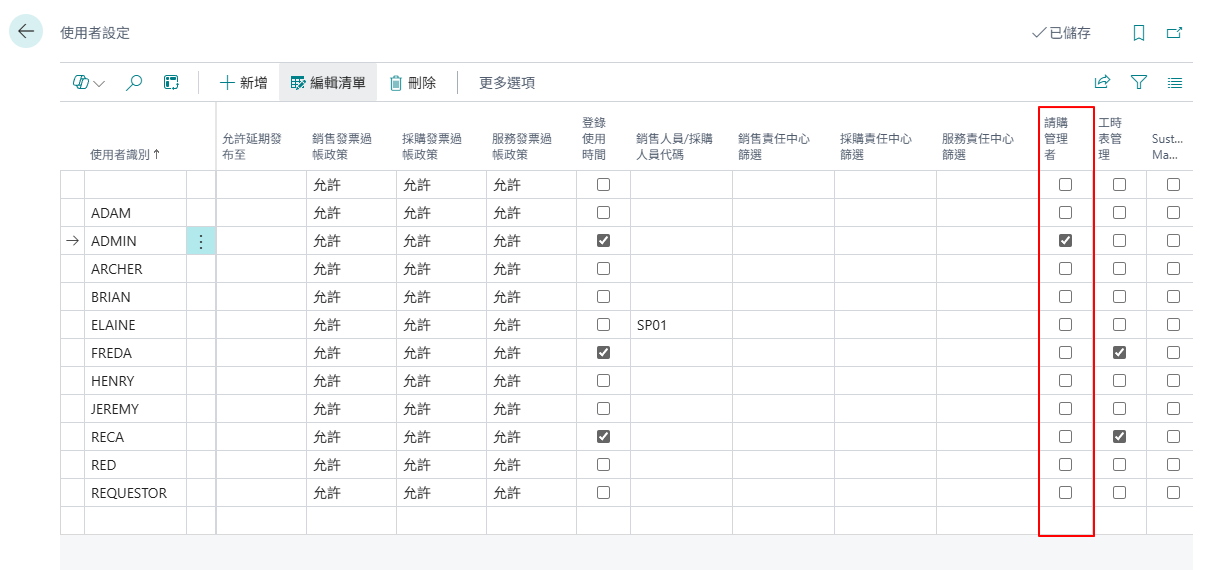
Task: Check ELAINE 登錄使用時間 checkbox
Action: 603,325
